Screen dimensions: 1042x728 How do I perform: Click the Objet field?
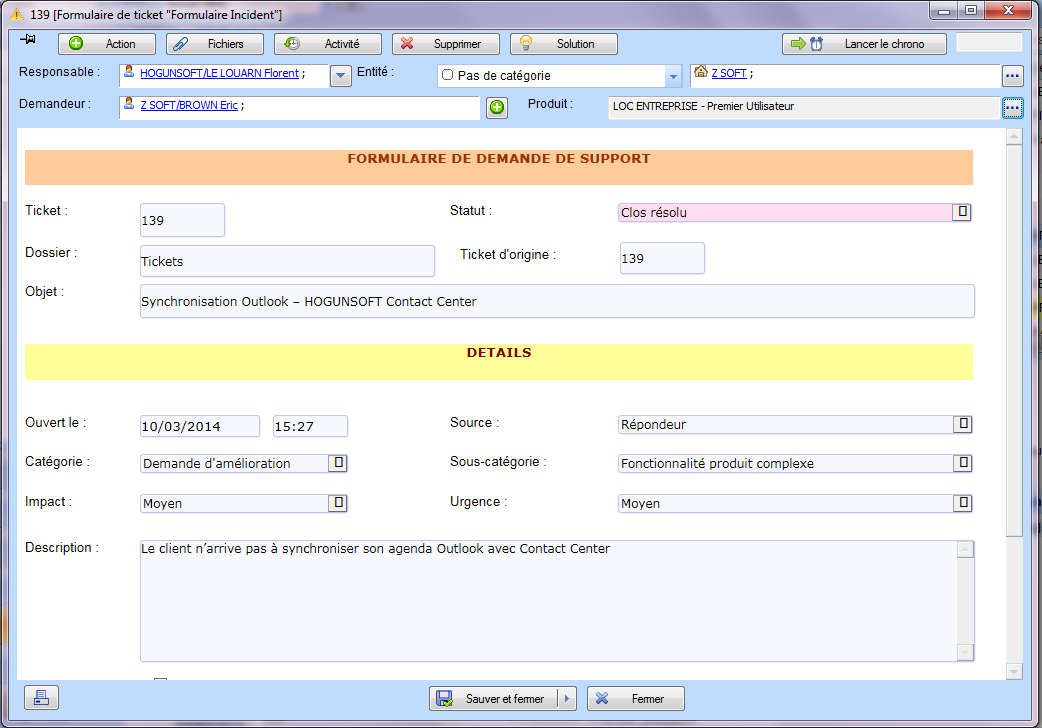coord(557,301)
